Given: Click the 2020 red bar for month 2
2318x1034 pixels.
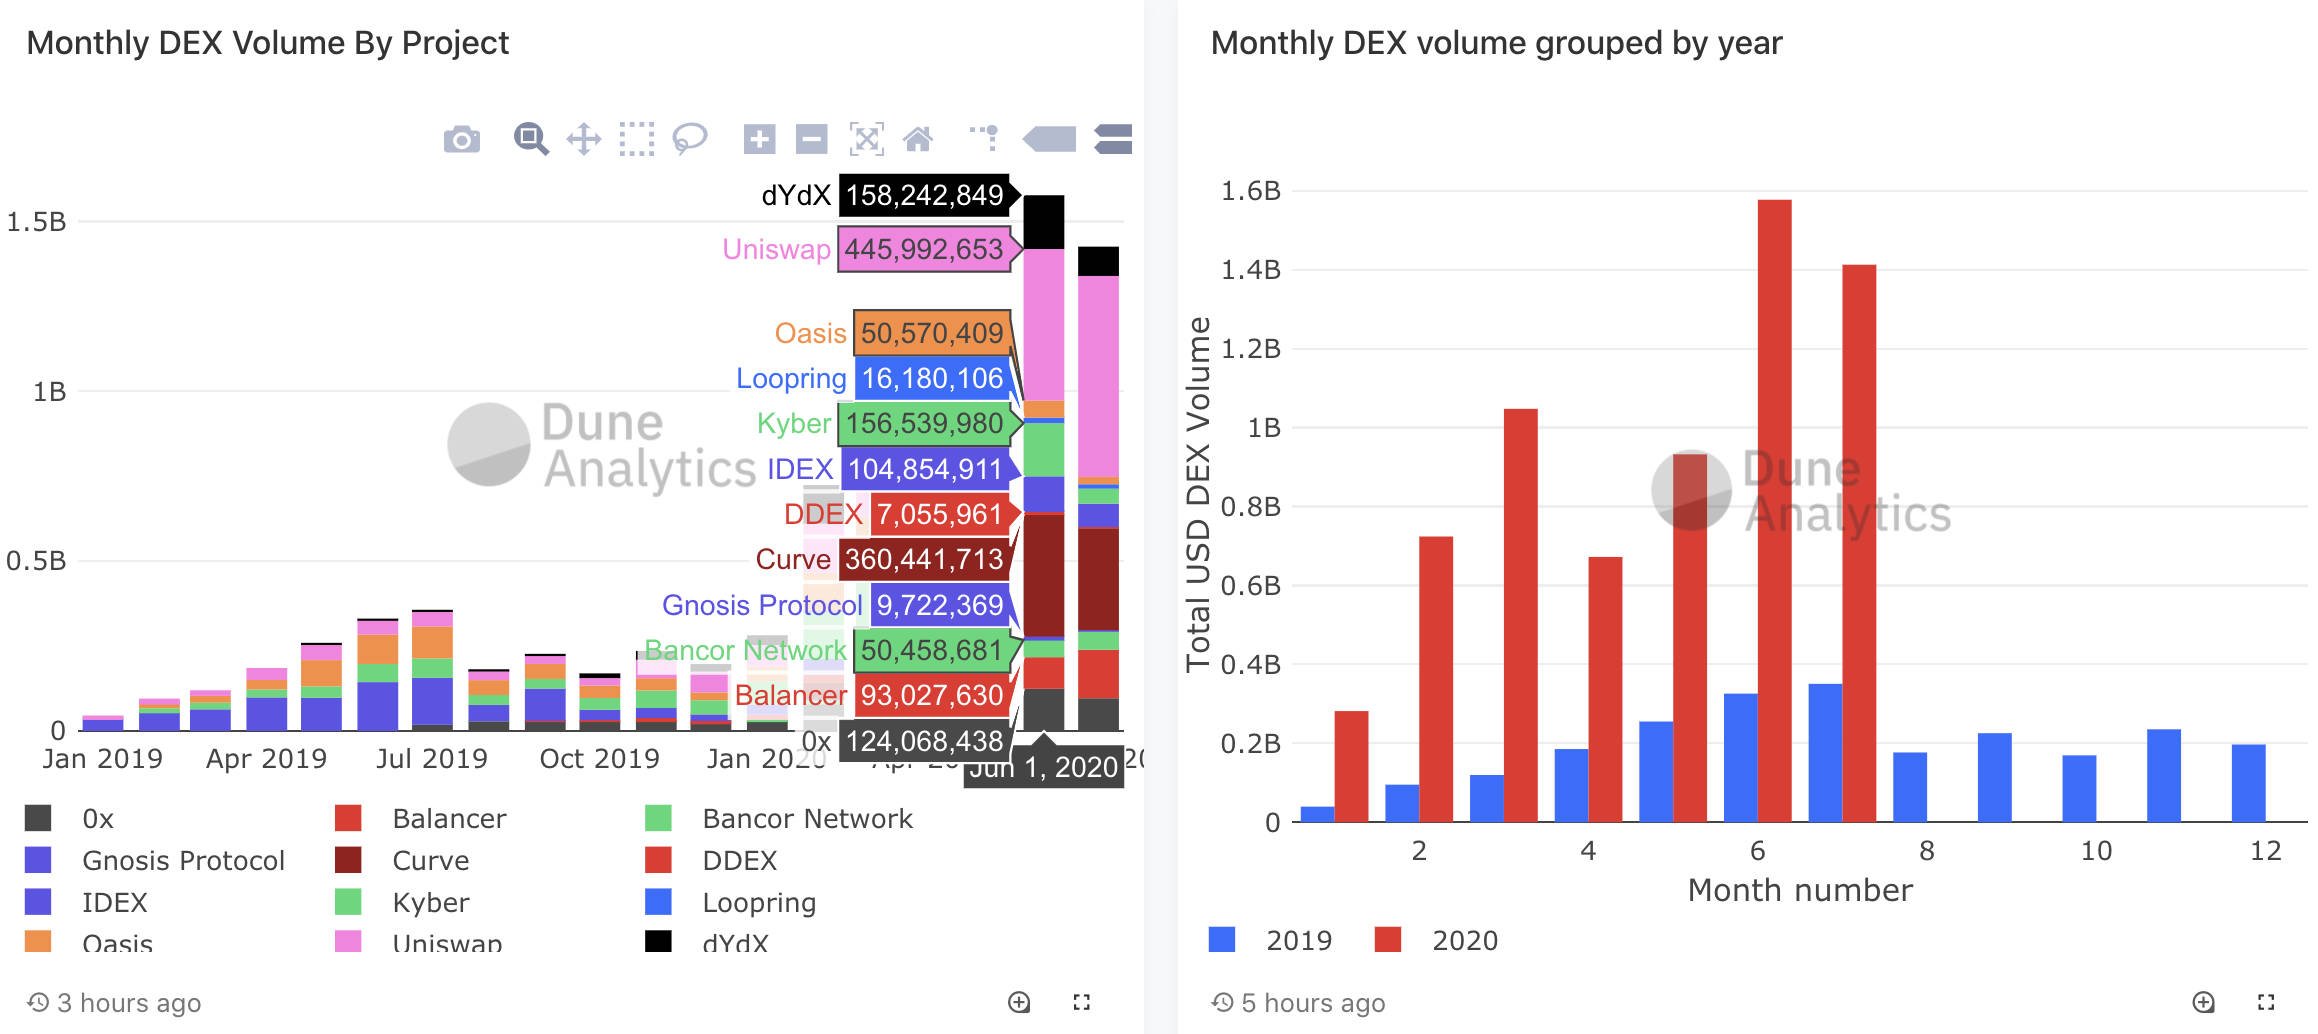Looking at the screenshot, I should (x=1436, y=679).
